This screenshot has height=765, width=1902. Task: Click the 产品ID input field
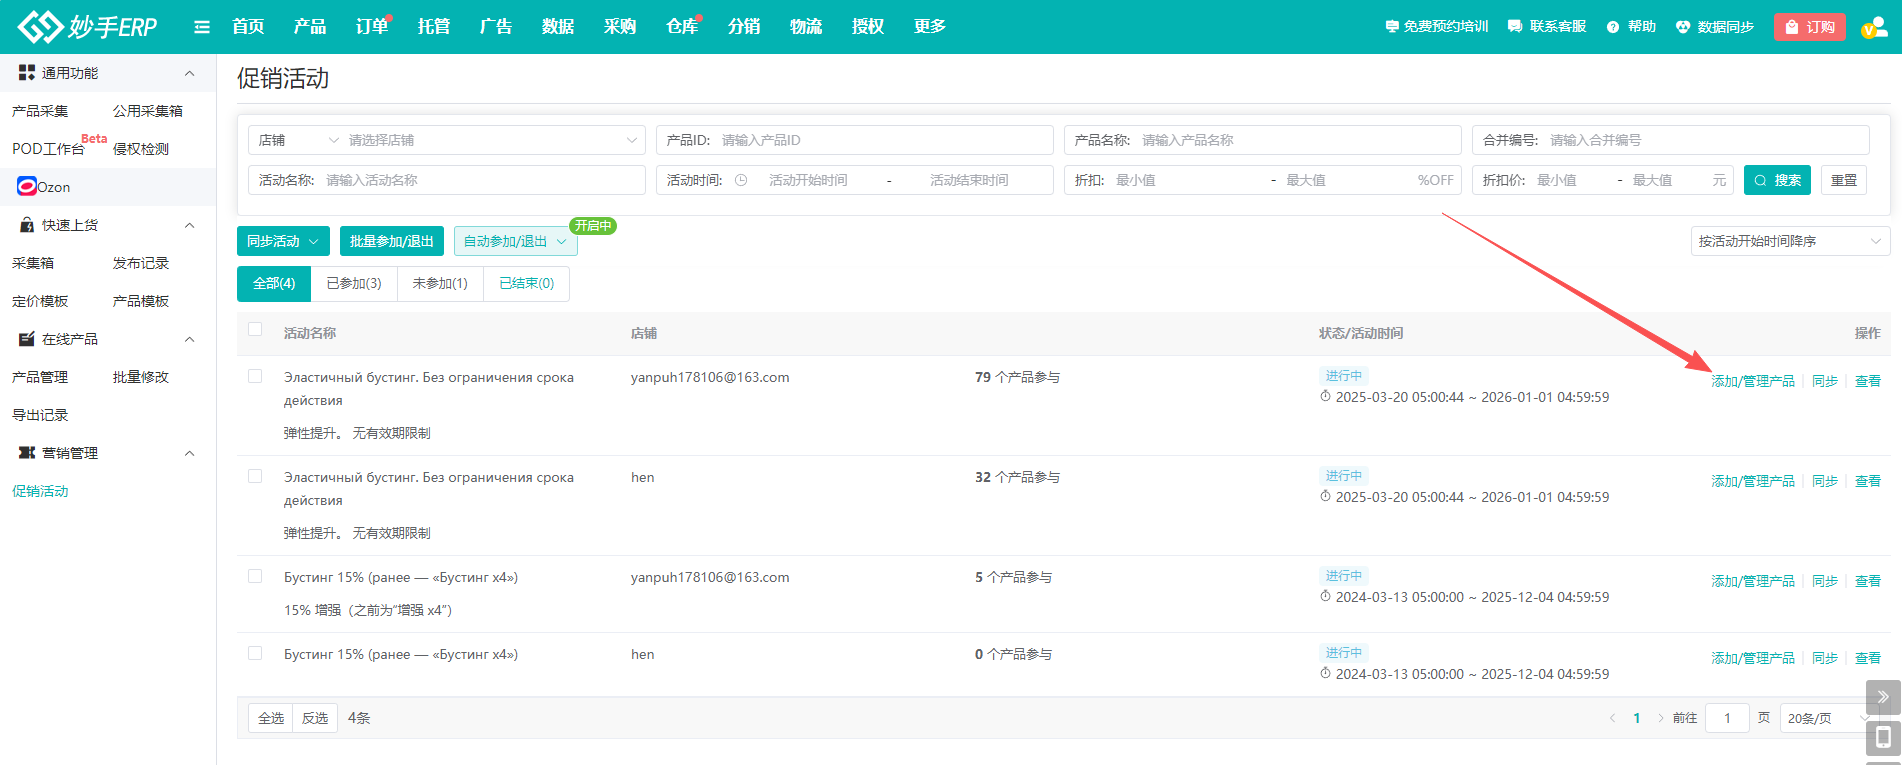coord(880,140)
